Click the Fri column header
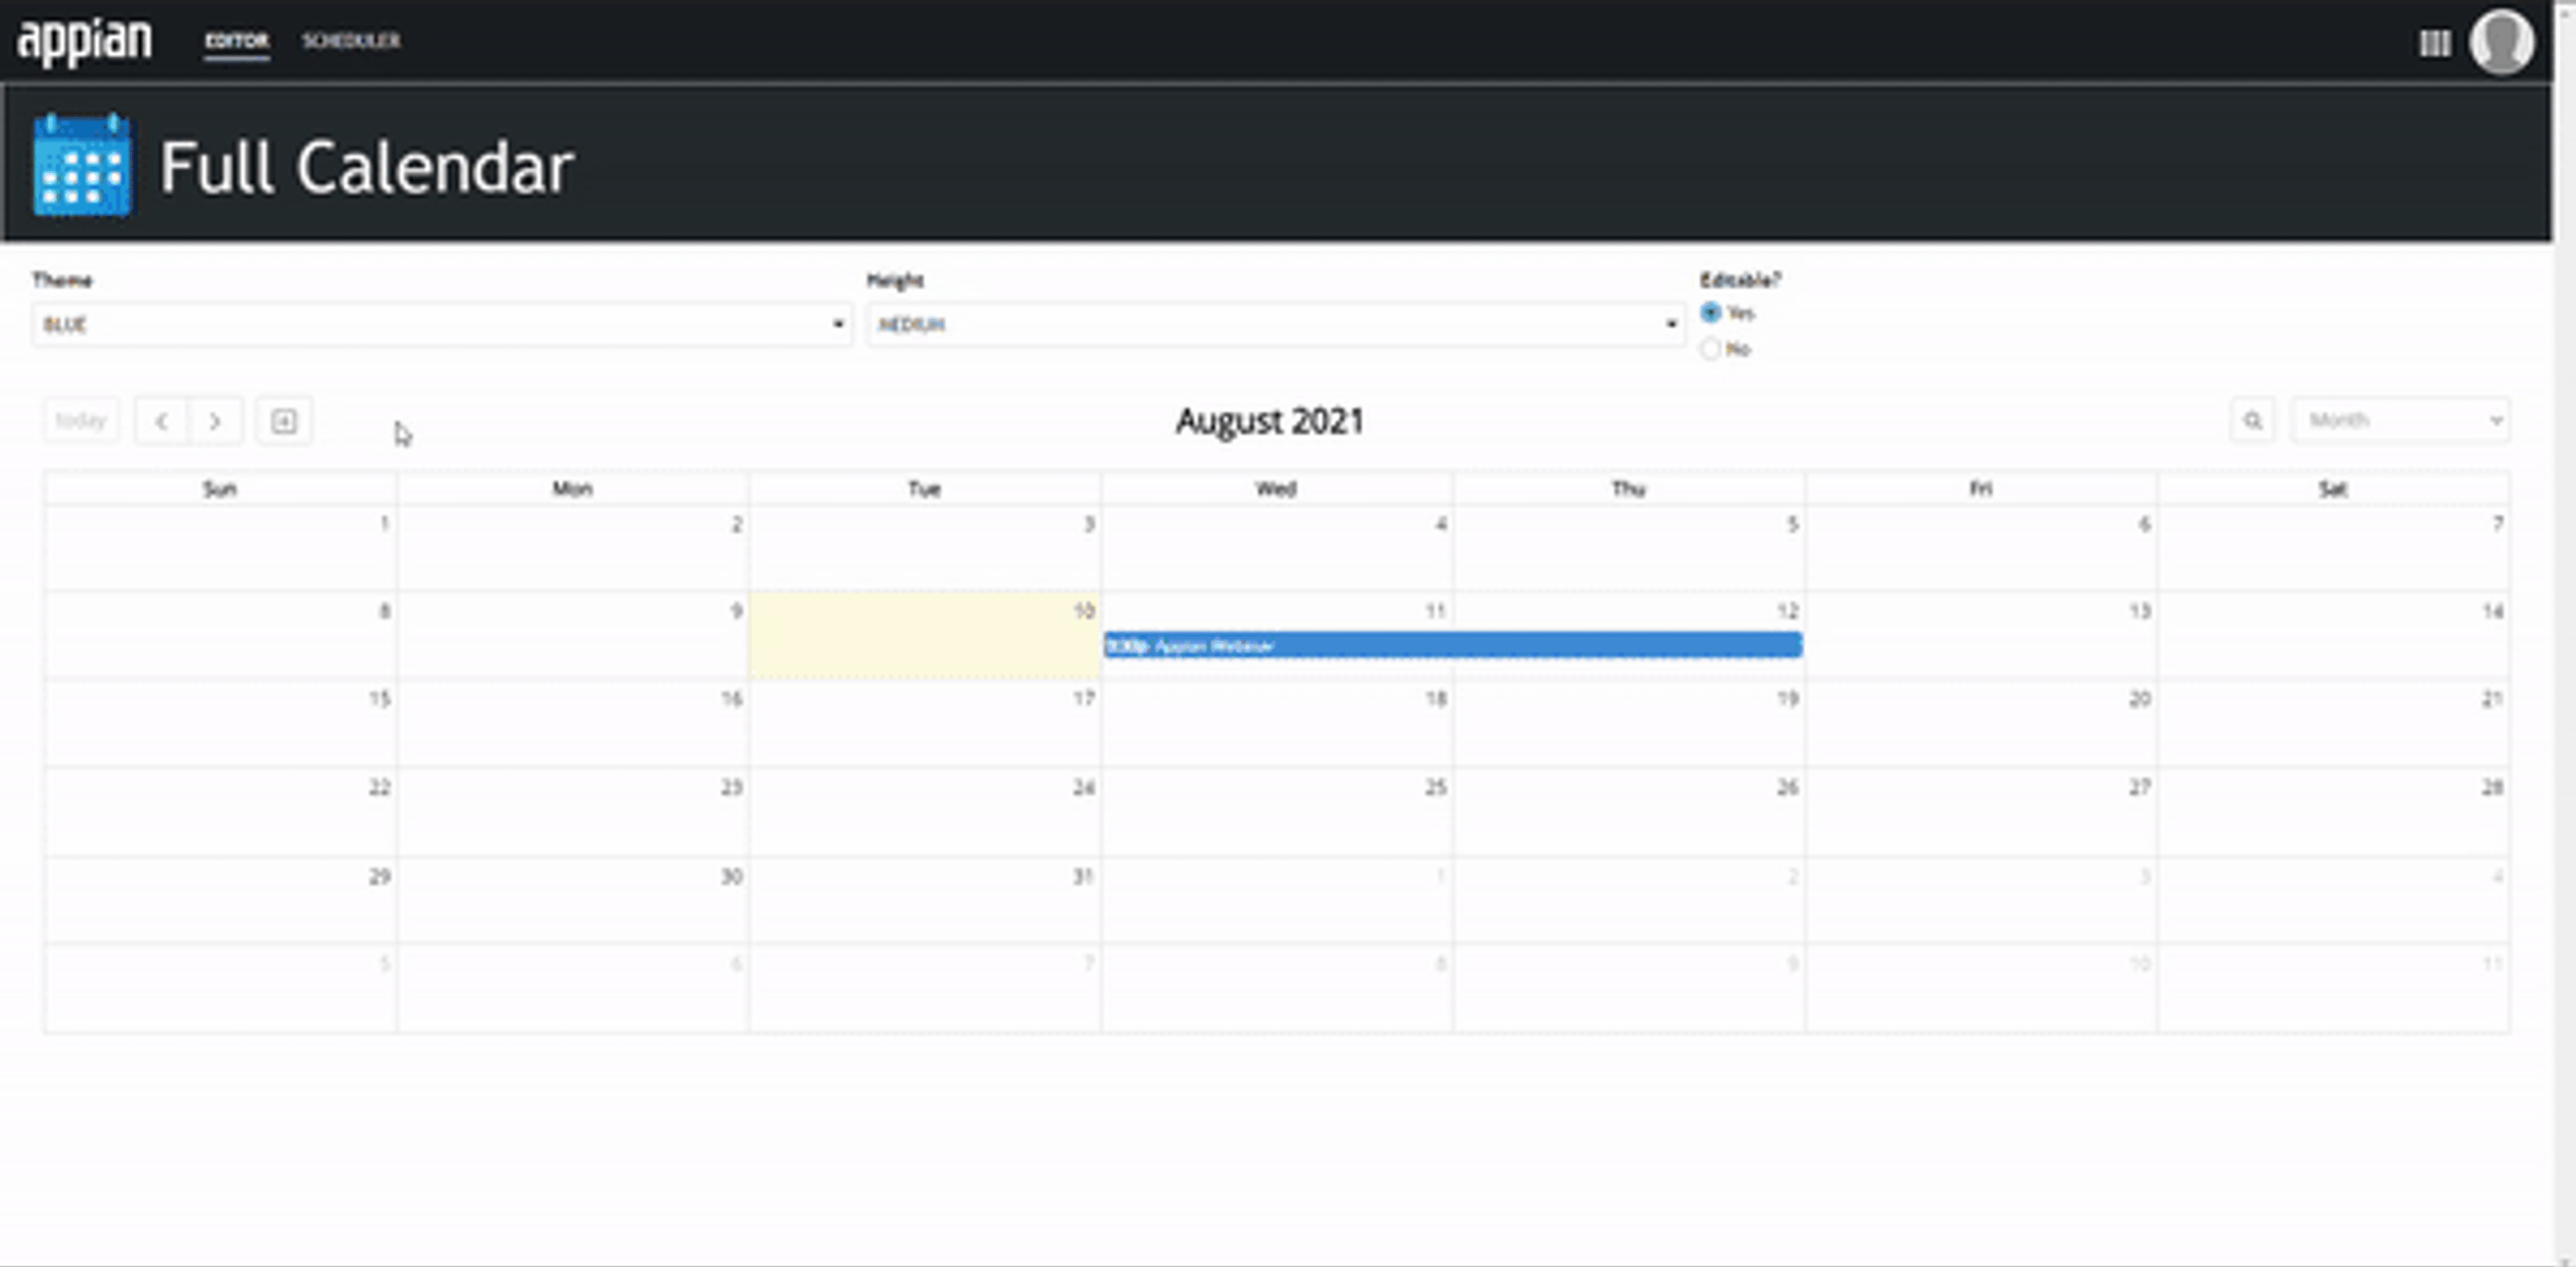2576x1267 pixels. coord(1980,489)
